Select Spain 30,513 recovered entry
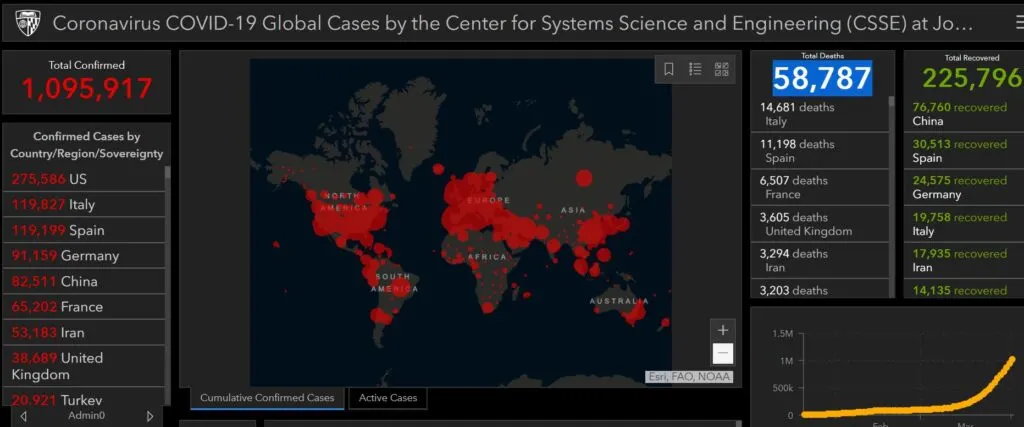Screen dimensions: 1024x427 click(965, 151)
